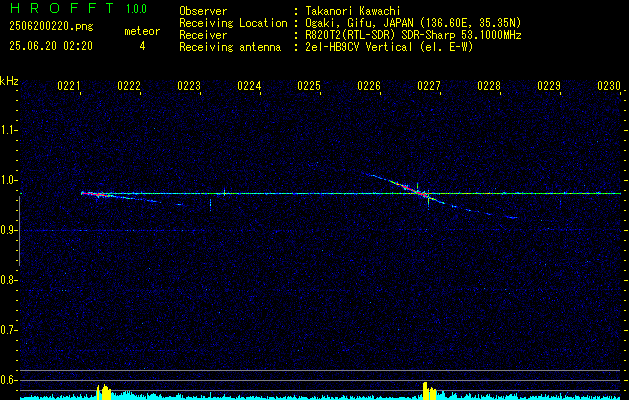Click the 0230 time marker
629x400 pixels.
pos(609,86)
